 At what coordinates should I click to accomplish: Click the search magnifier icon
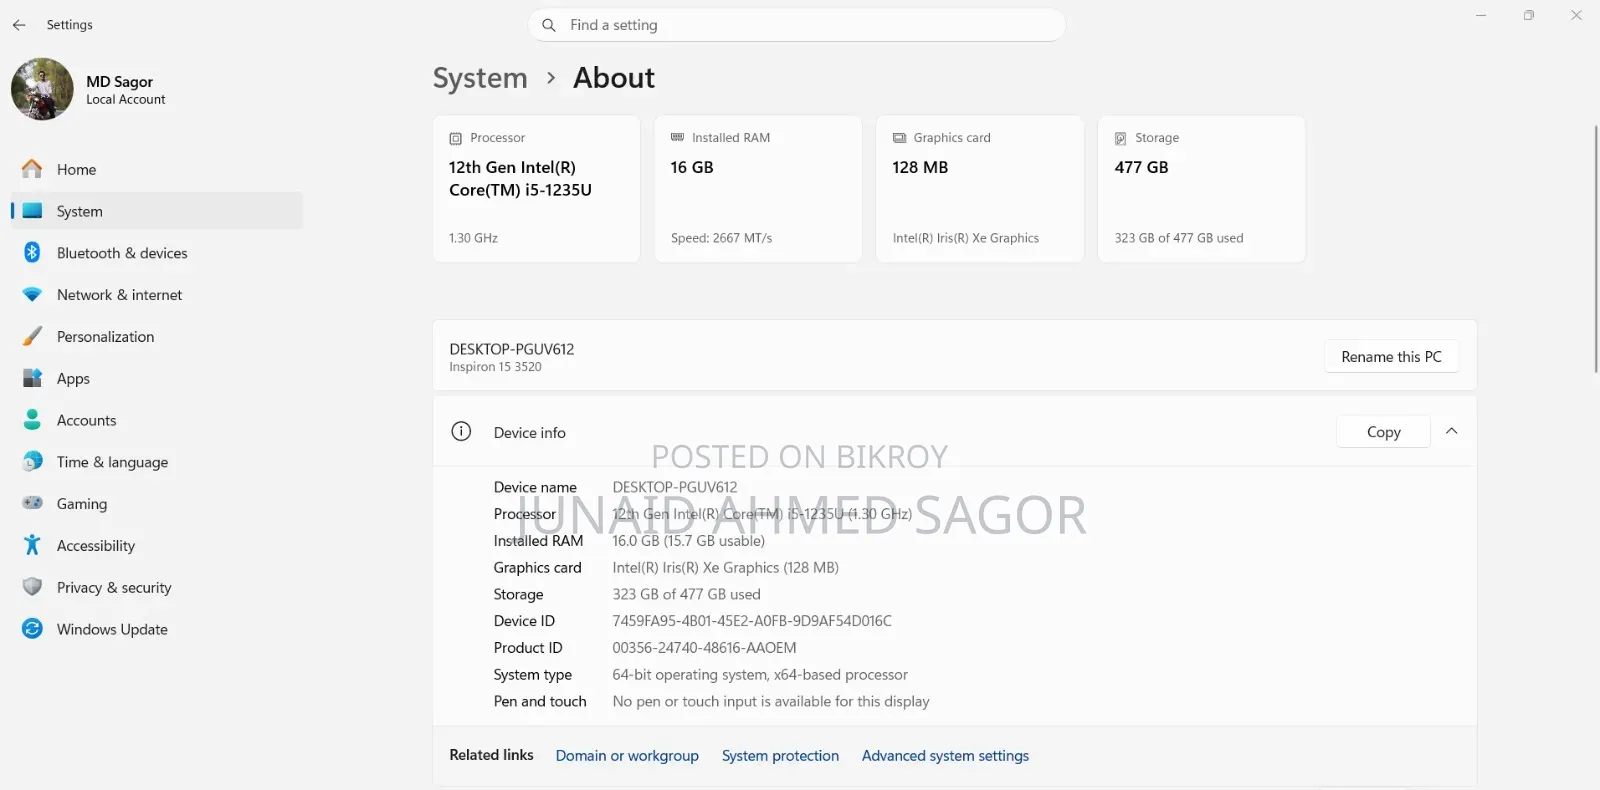[x=549, y=25]
